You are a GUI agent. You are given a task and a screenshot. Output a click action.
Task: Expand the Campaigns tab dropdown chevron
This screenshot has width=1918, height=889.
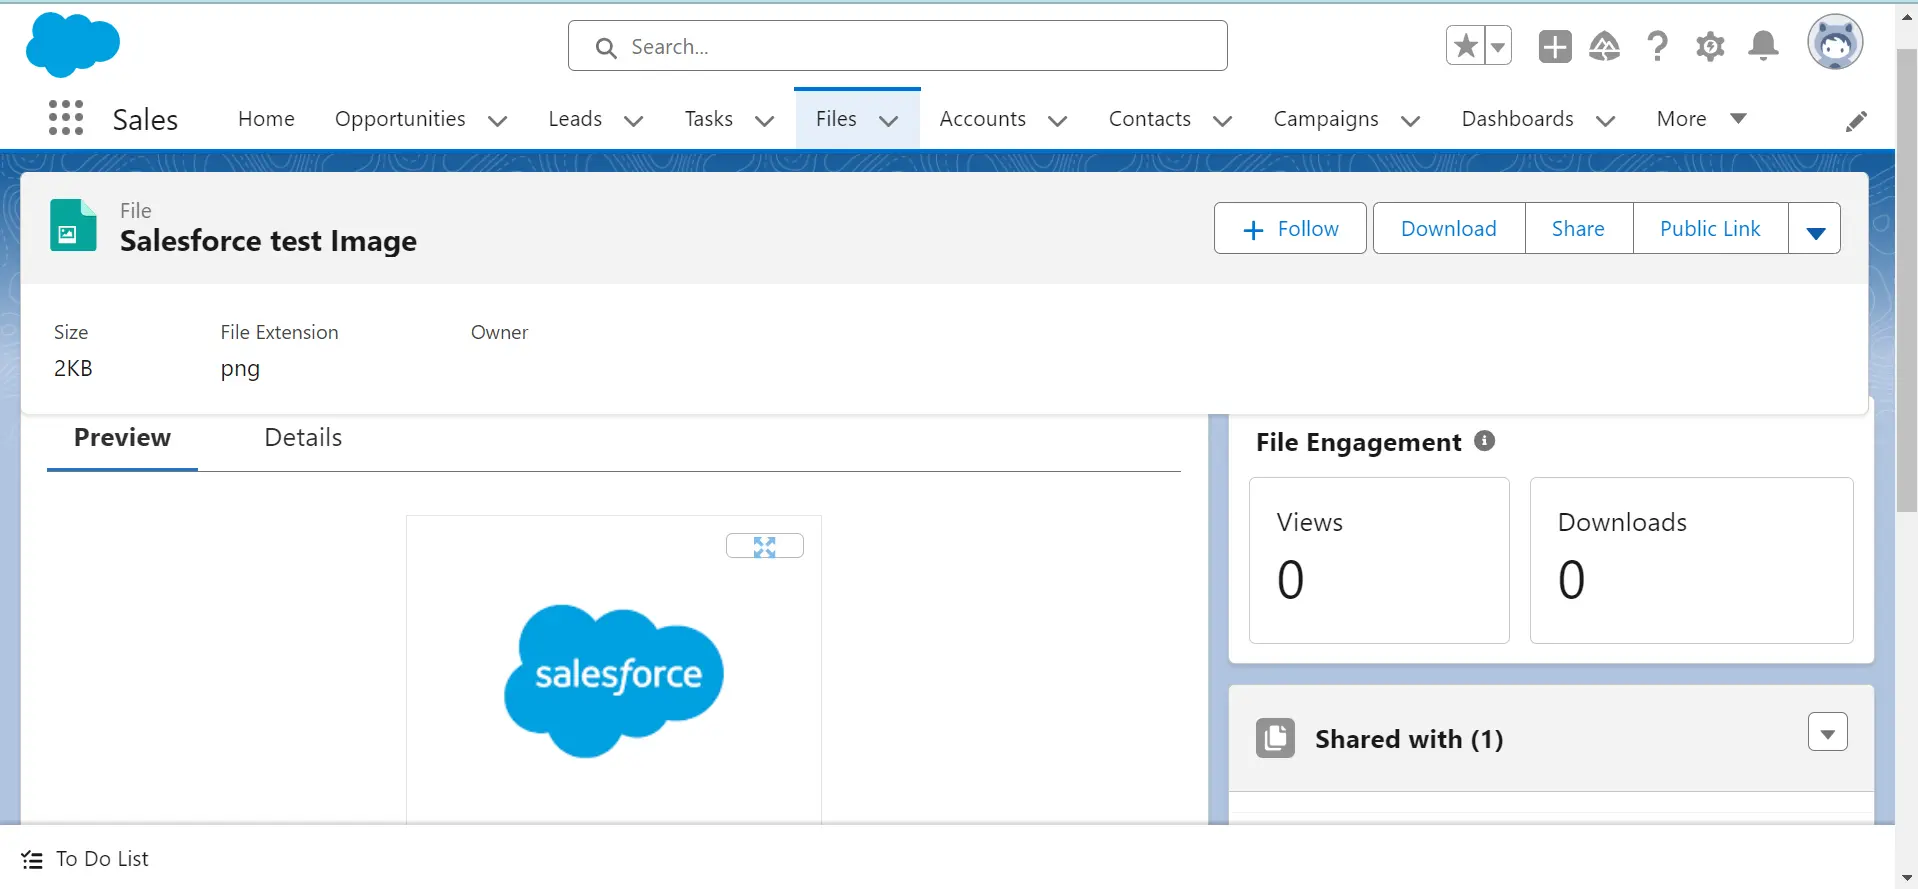(x=1410, y=121)
